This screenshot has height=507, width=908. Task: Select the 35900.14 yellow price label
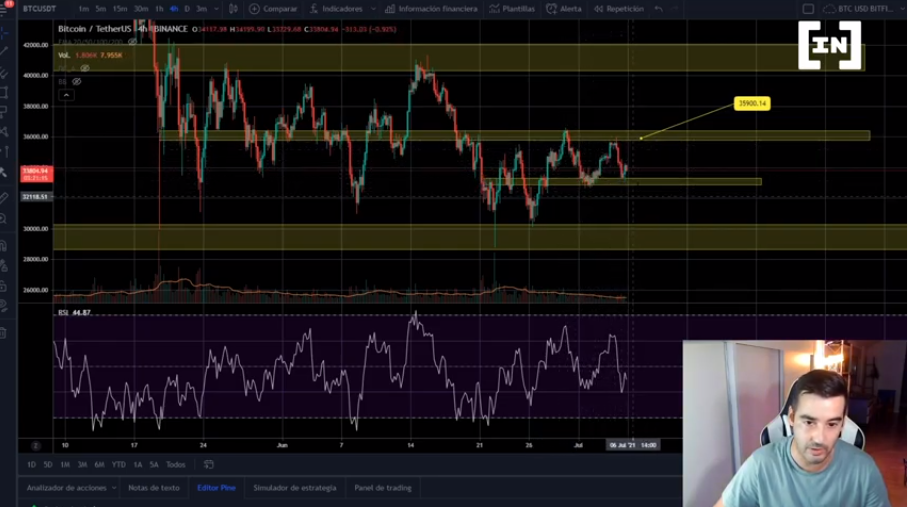point(752,104)
